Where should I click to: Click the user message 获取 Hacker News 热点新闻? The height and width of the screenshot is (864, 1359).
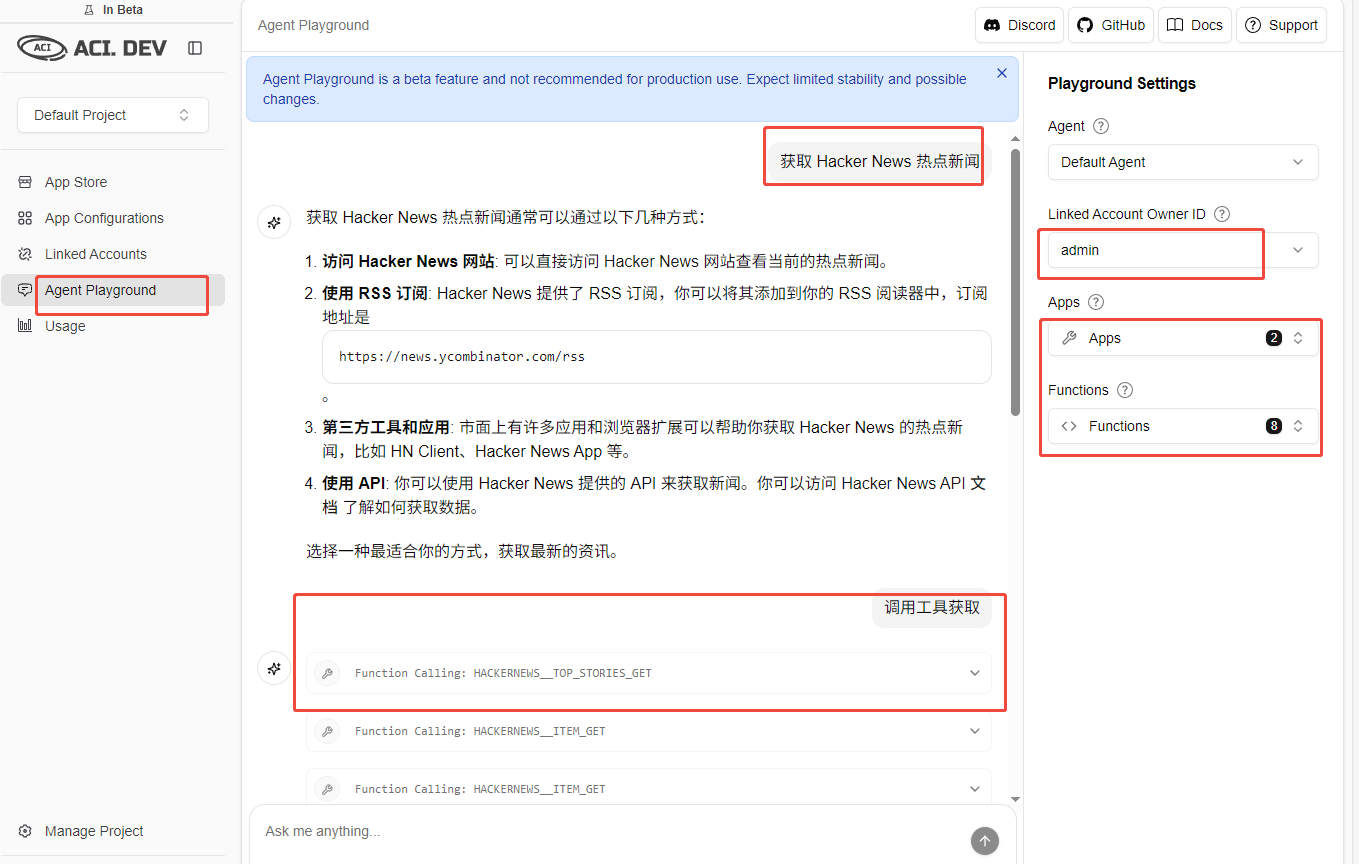coord(880,161)
